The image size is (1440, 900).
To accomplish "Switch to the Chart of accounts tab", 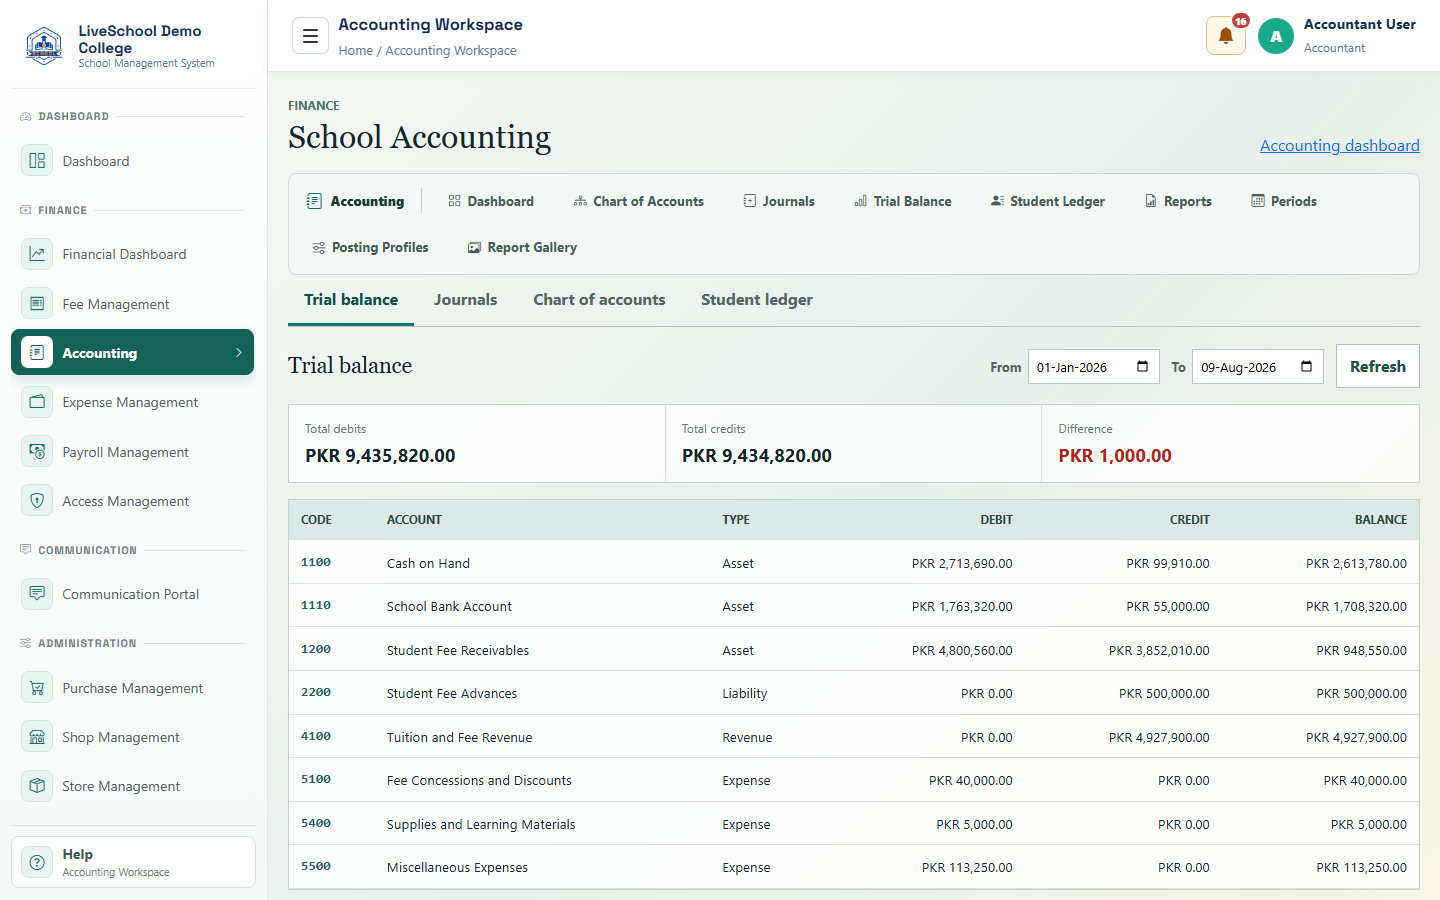I will (599, 300).
